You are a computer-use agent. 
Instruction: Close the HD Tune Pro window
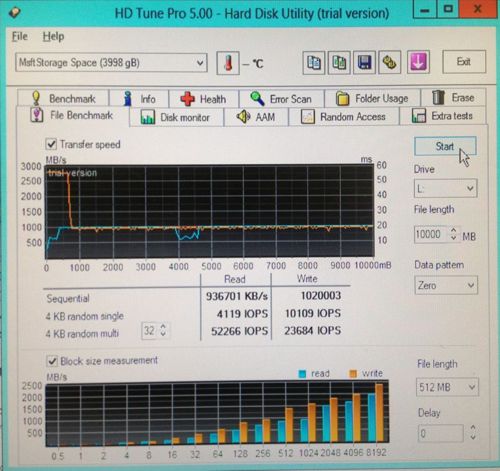coord(478,9)
